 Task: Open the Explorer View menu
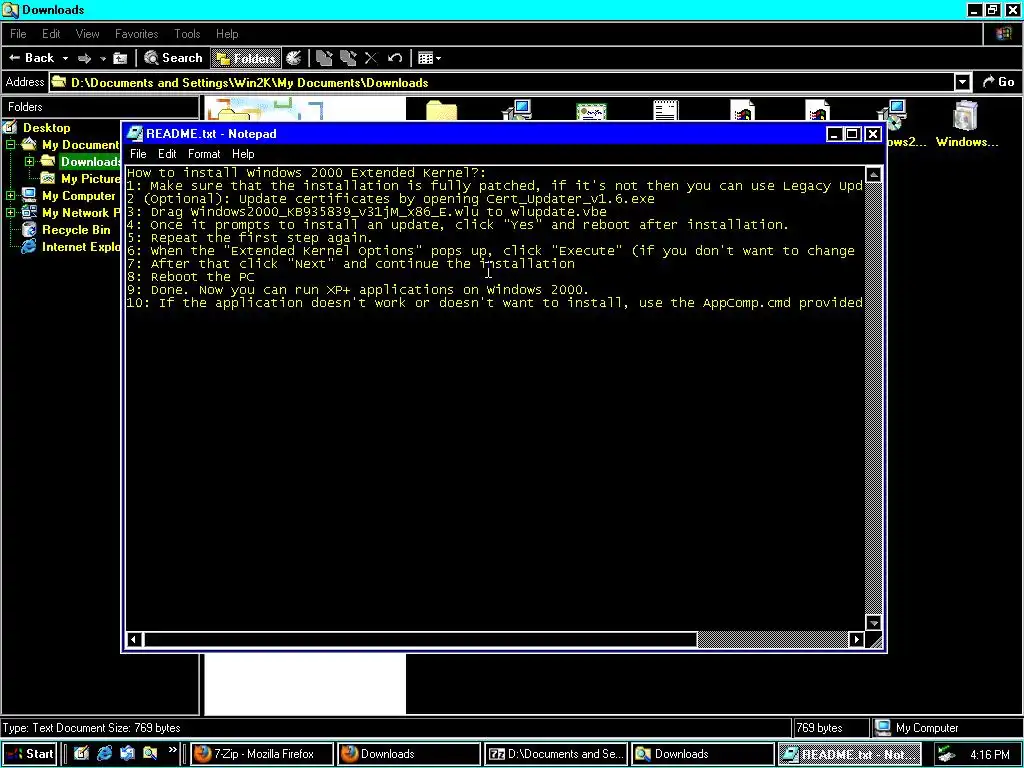pos(87,34)
